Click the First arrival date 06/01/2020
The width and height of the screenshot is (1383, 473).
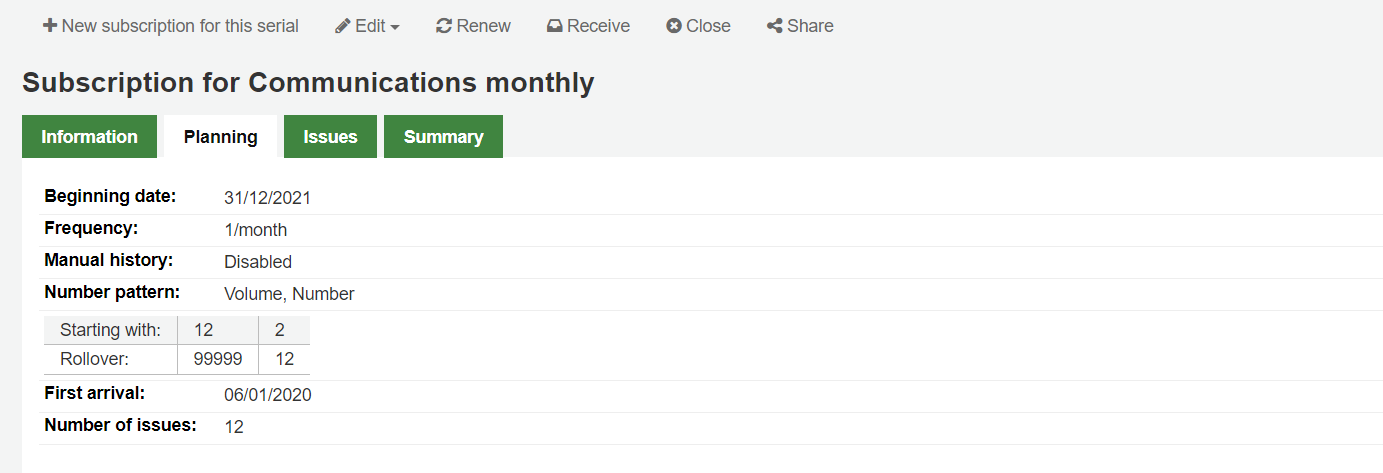268,395
